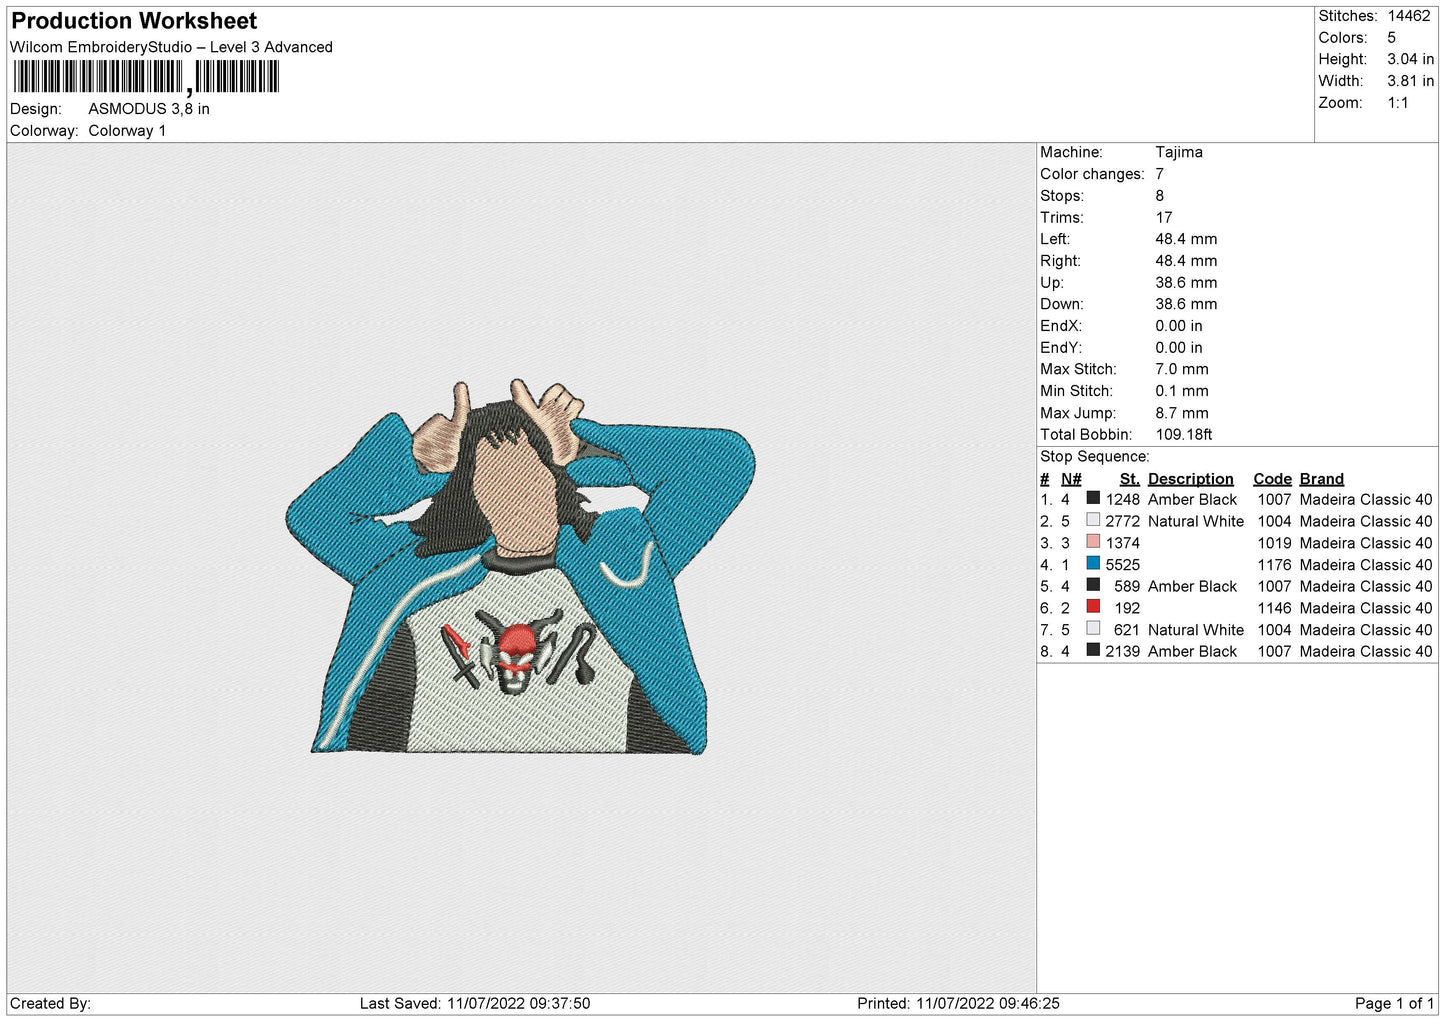
Task: Click the Brand column header
Action: coord(1321,479)
